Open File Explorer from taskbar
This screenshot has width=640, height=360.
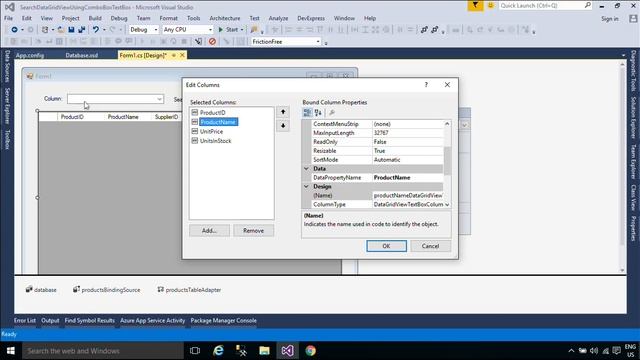pyautogui.click(x=264, y=351)
